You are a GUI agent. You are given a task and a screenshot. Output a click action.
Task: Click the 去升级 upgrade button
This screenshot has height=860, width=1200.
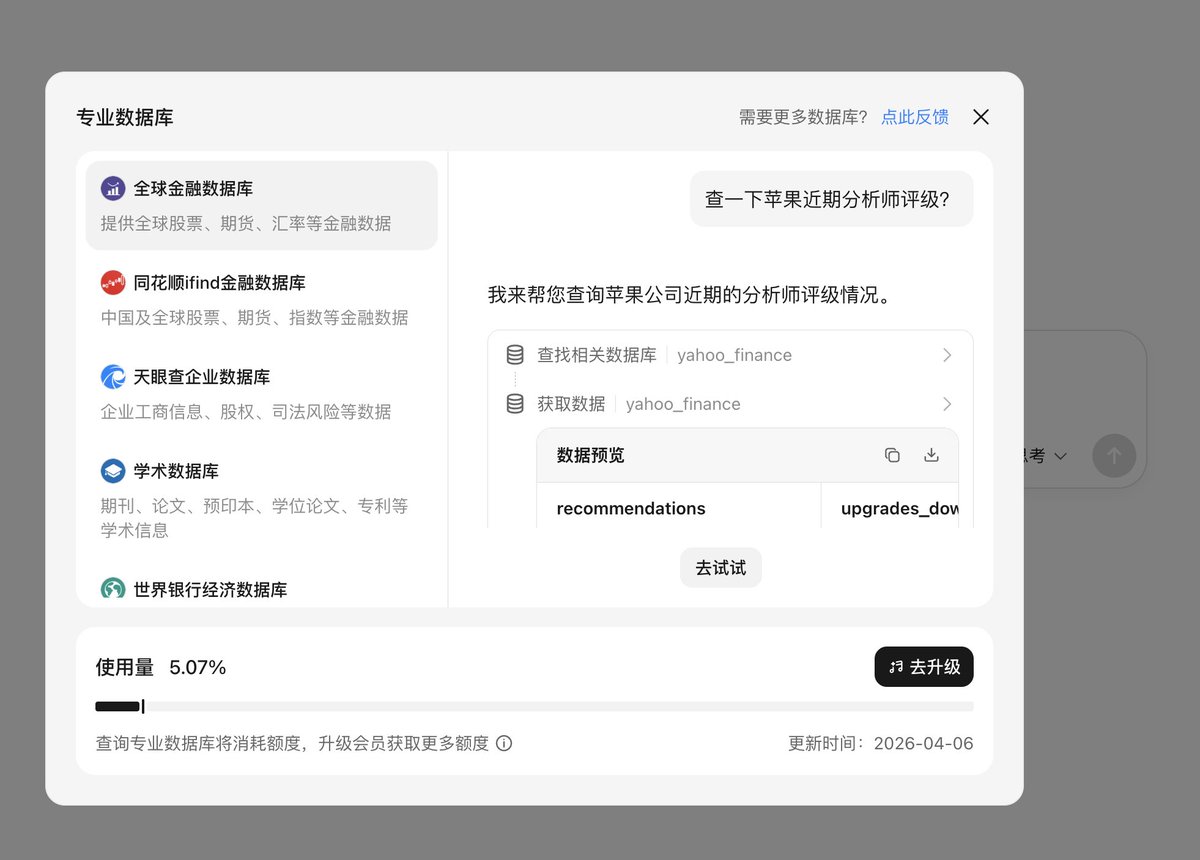924,667
